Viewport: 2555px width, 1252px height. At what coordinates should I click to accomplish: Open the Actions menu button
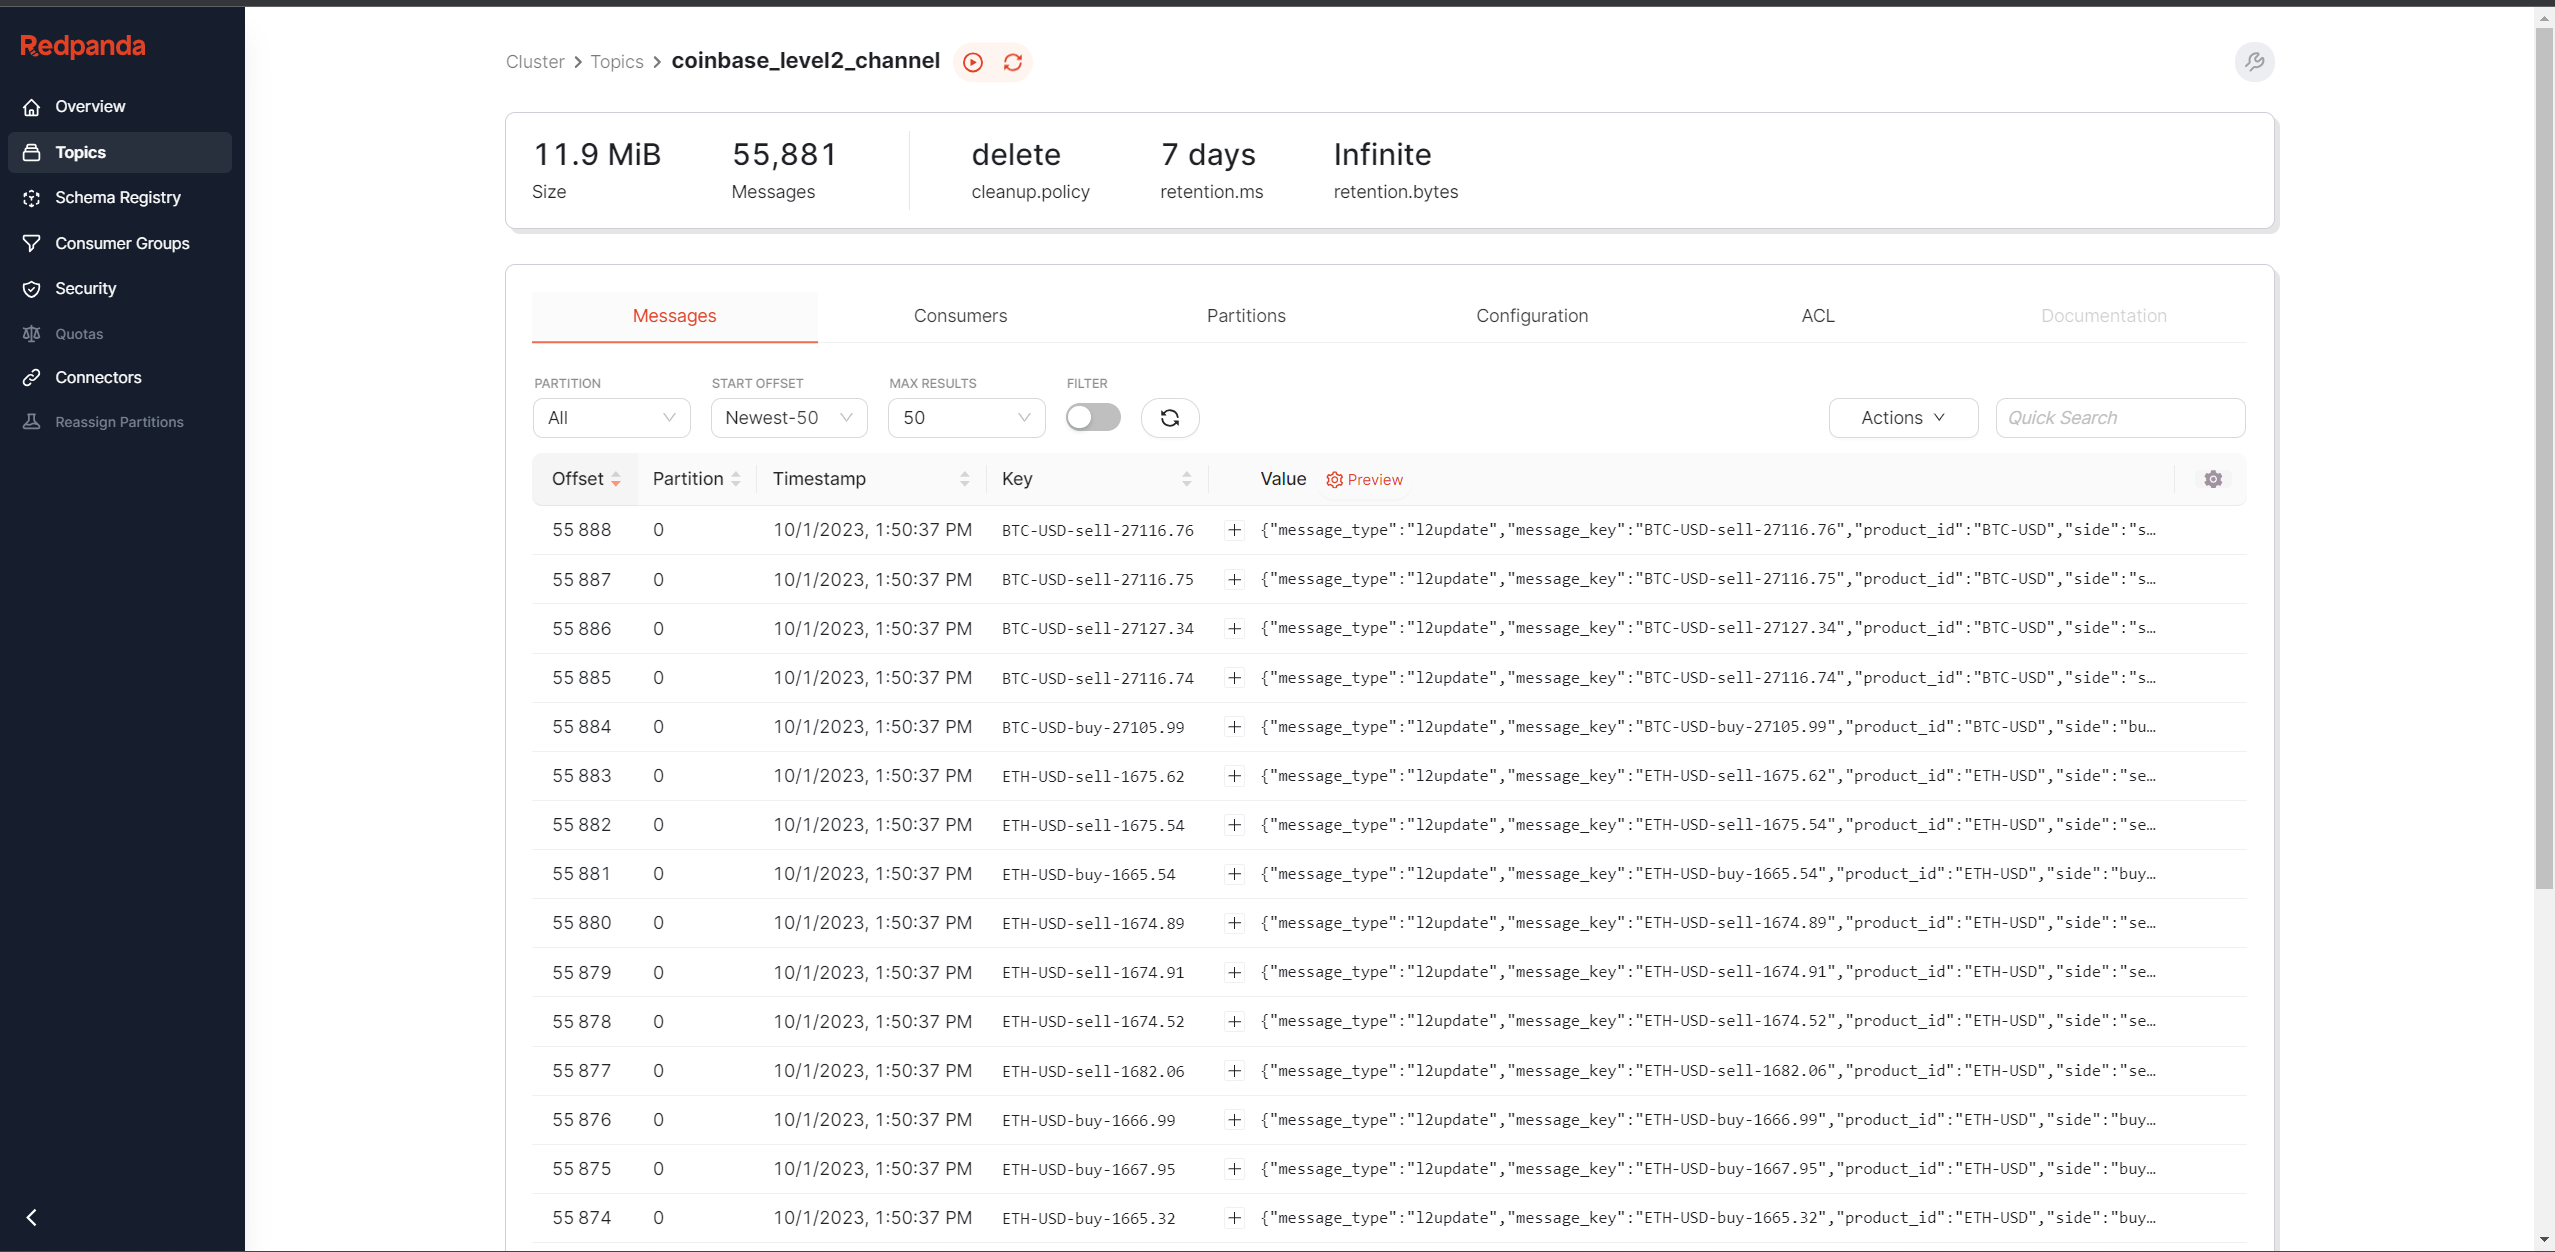(1902, 418)
